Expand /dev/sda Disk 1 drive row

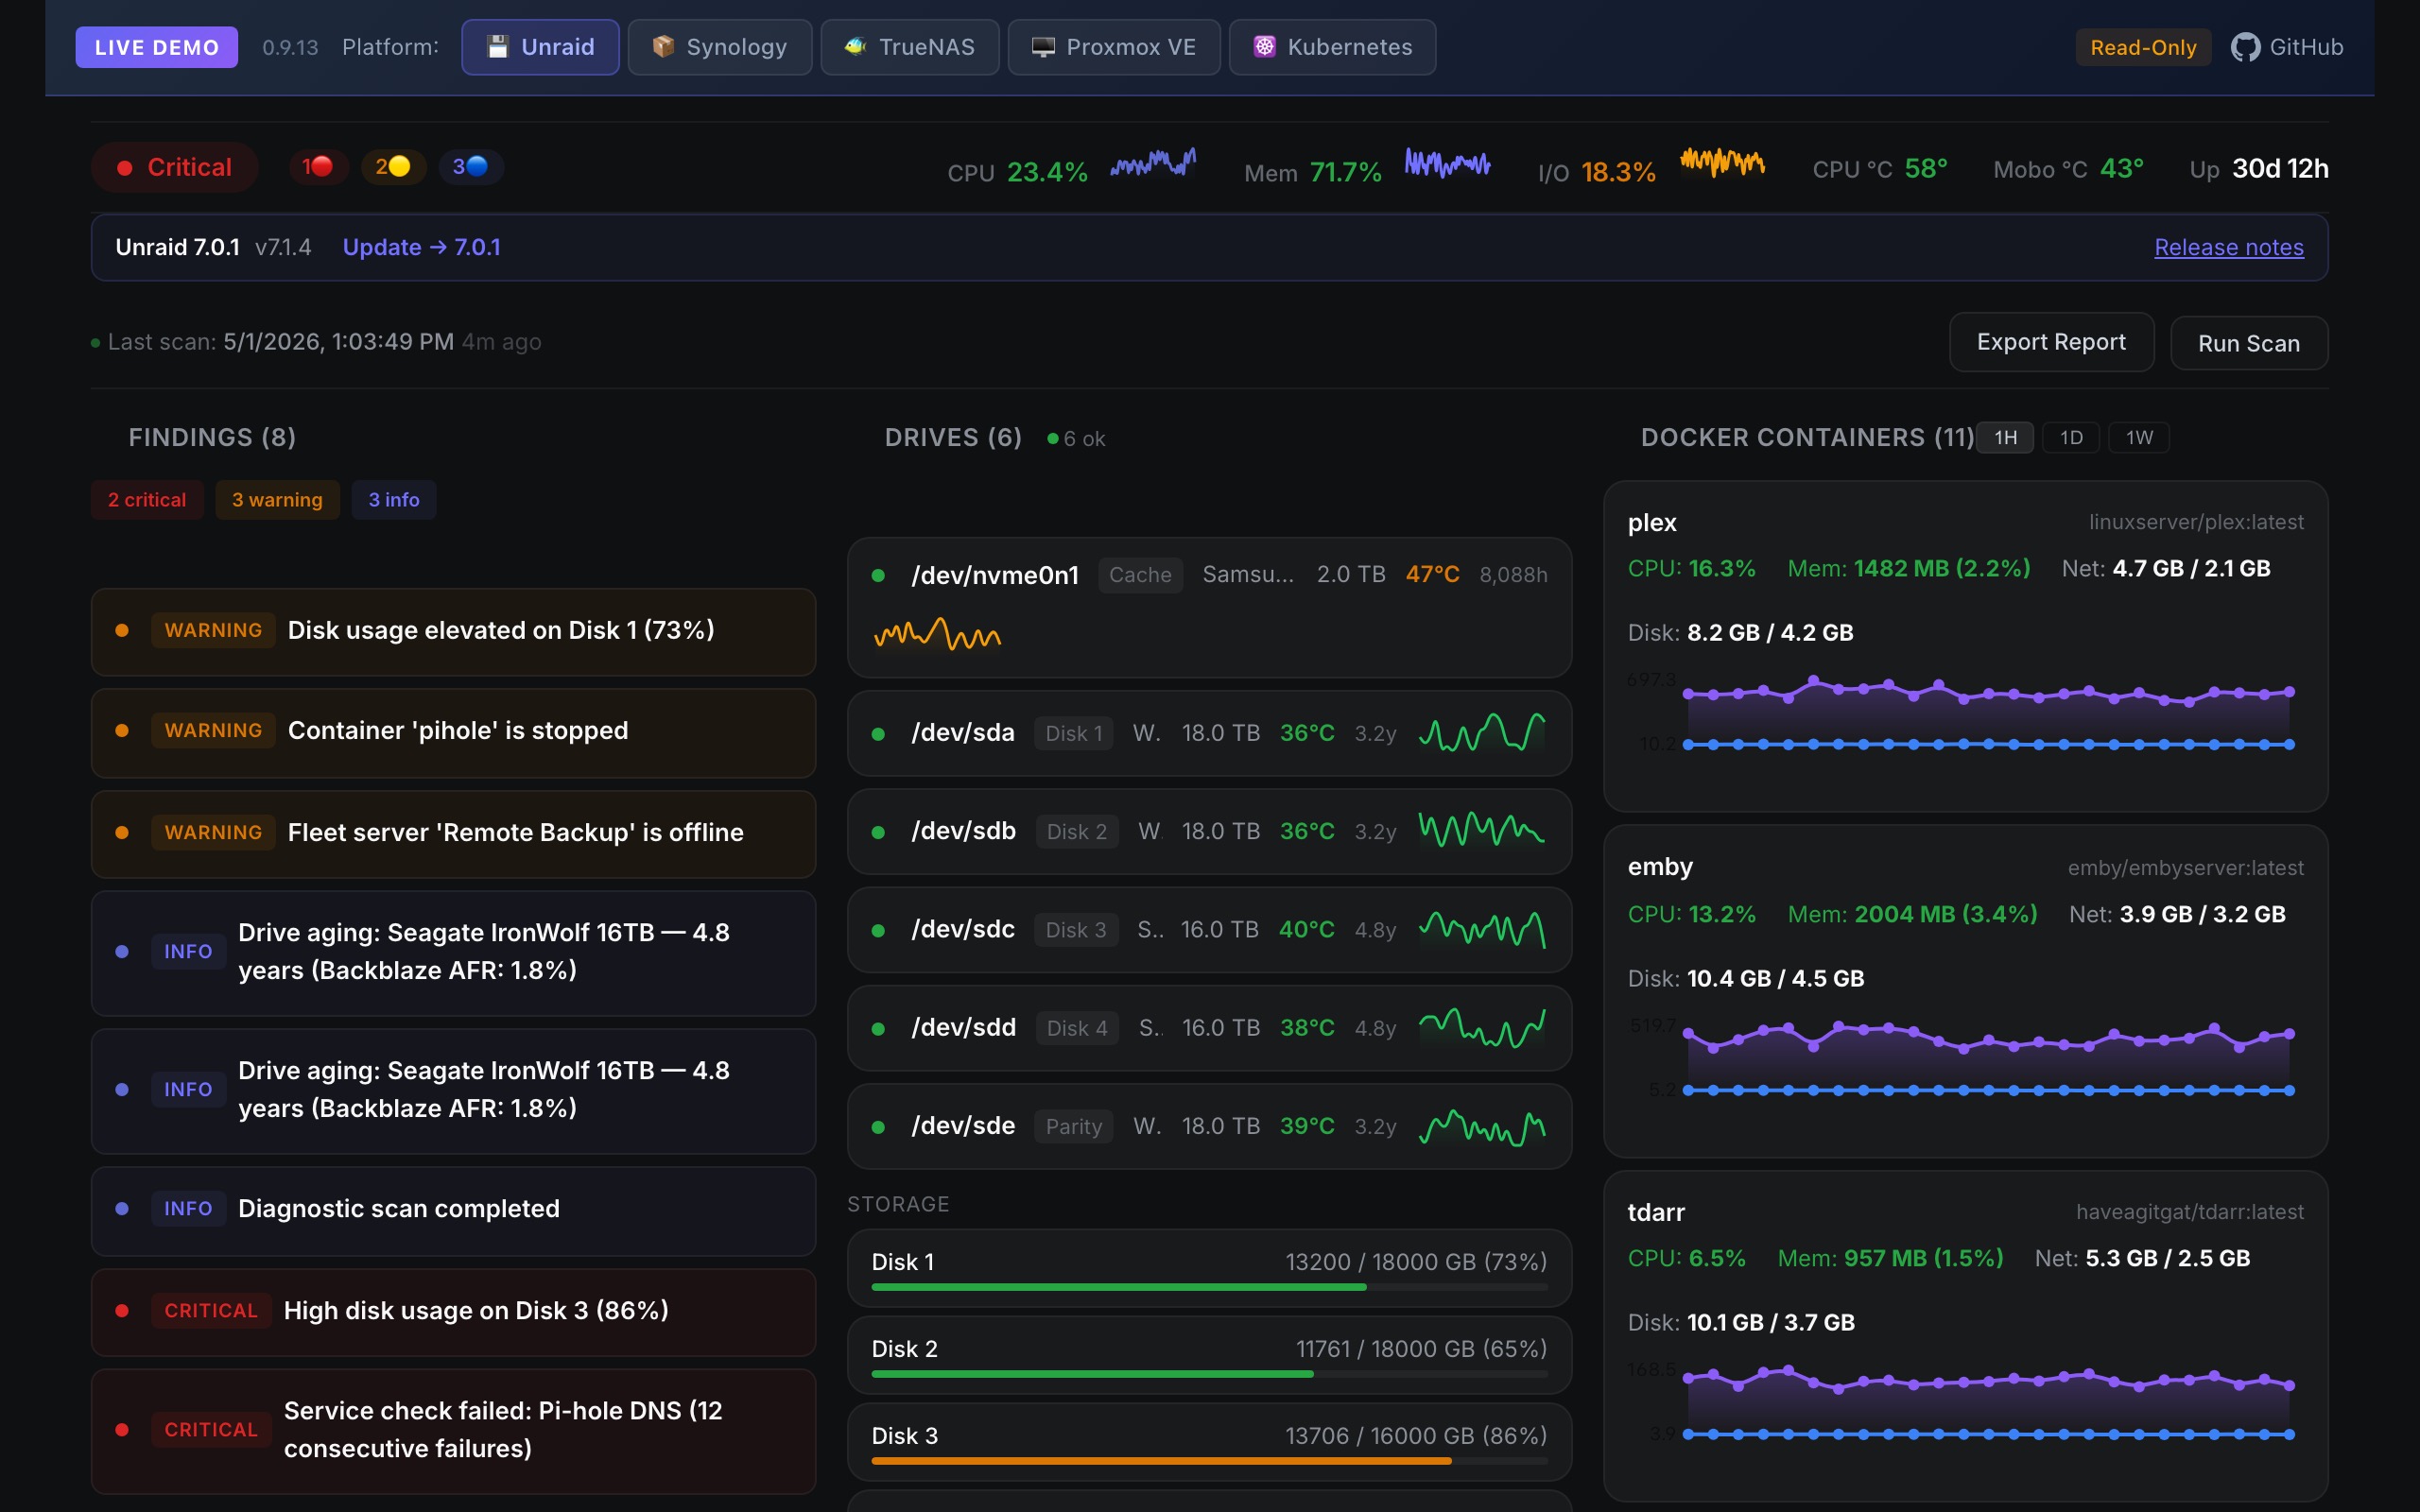click(1209, 733)
